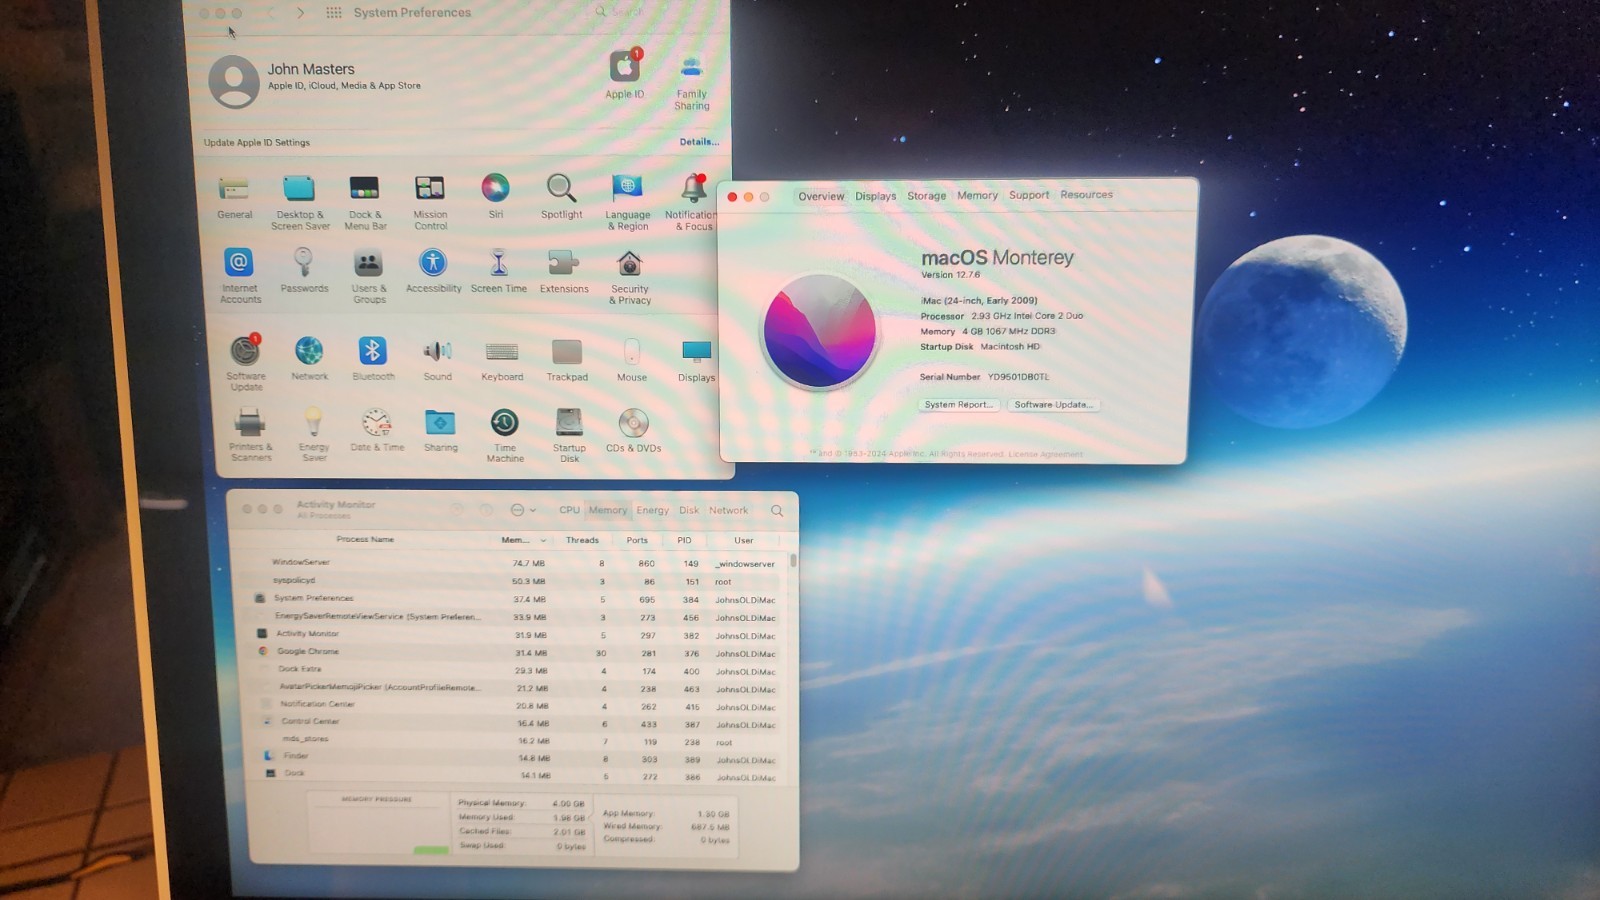This screenshot has width=1600, height=900.
Task: Switch to CPU tab in Activity Monitor
Action: 569,510
